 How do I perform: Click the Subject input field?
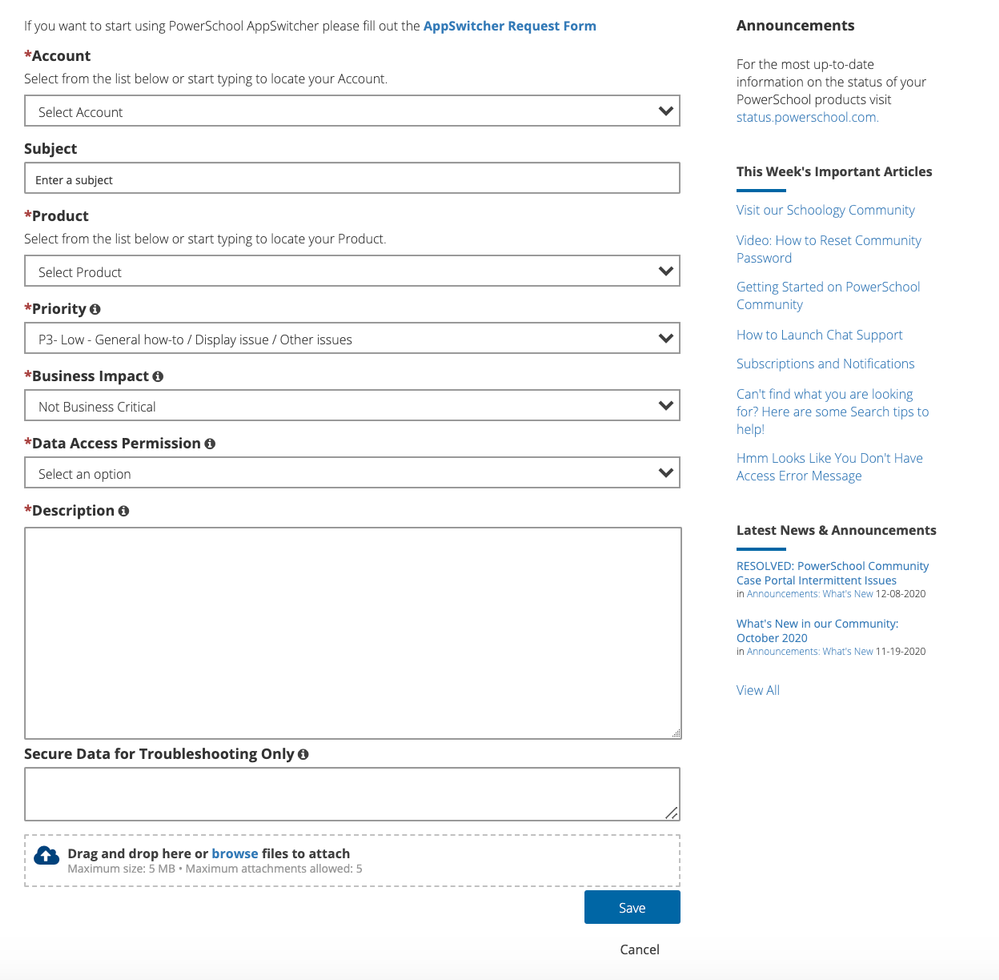click(x=352, y=177)
